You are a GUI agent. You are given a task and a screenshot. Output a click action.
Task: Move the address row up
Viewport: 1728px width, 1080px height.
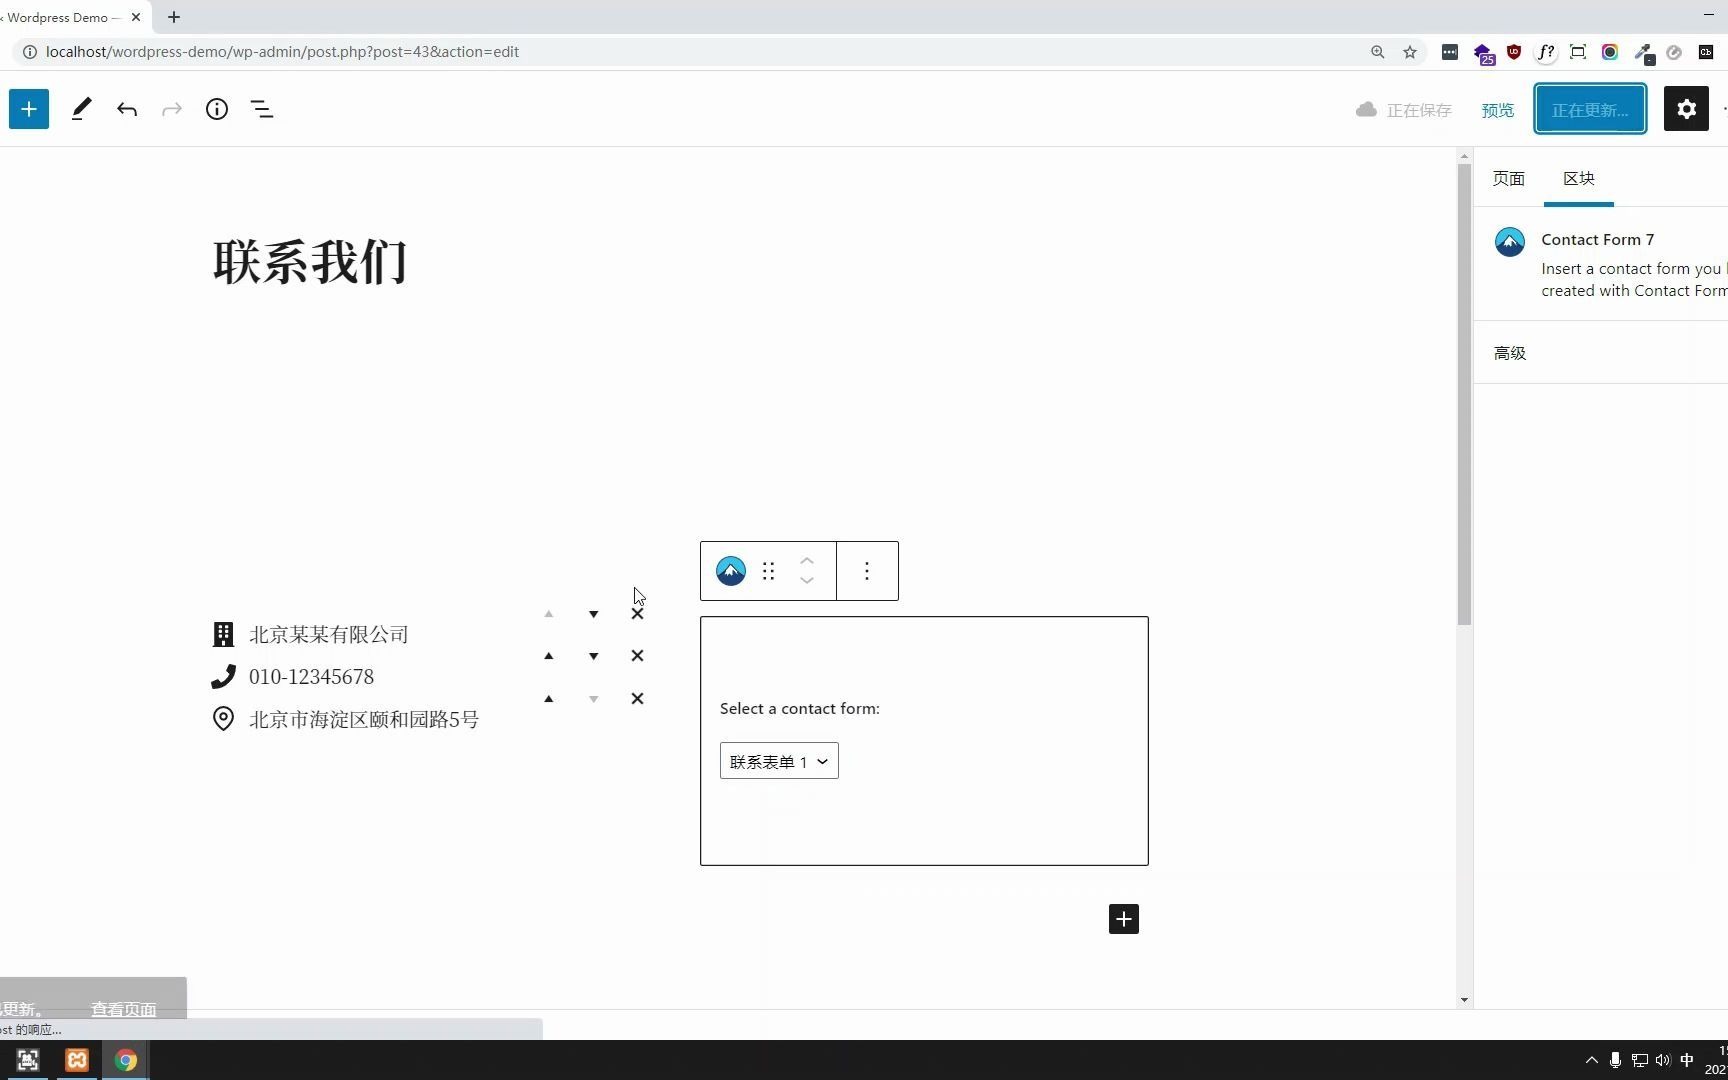(x=549, y=699)
